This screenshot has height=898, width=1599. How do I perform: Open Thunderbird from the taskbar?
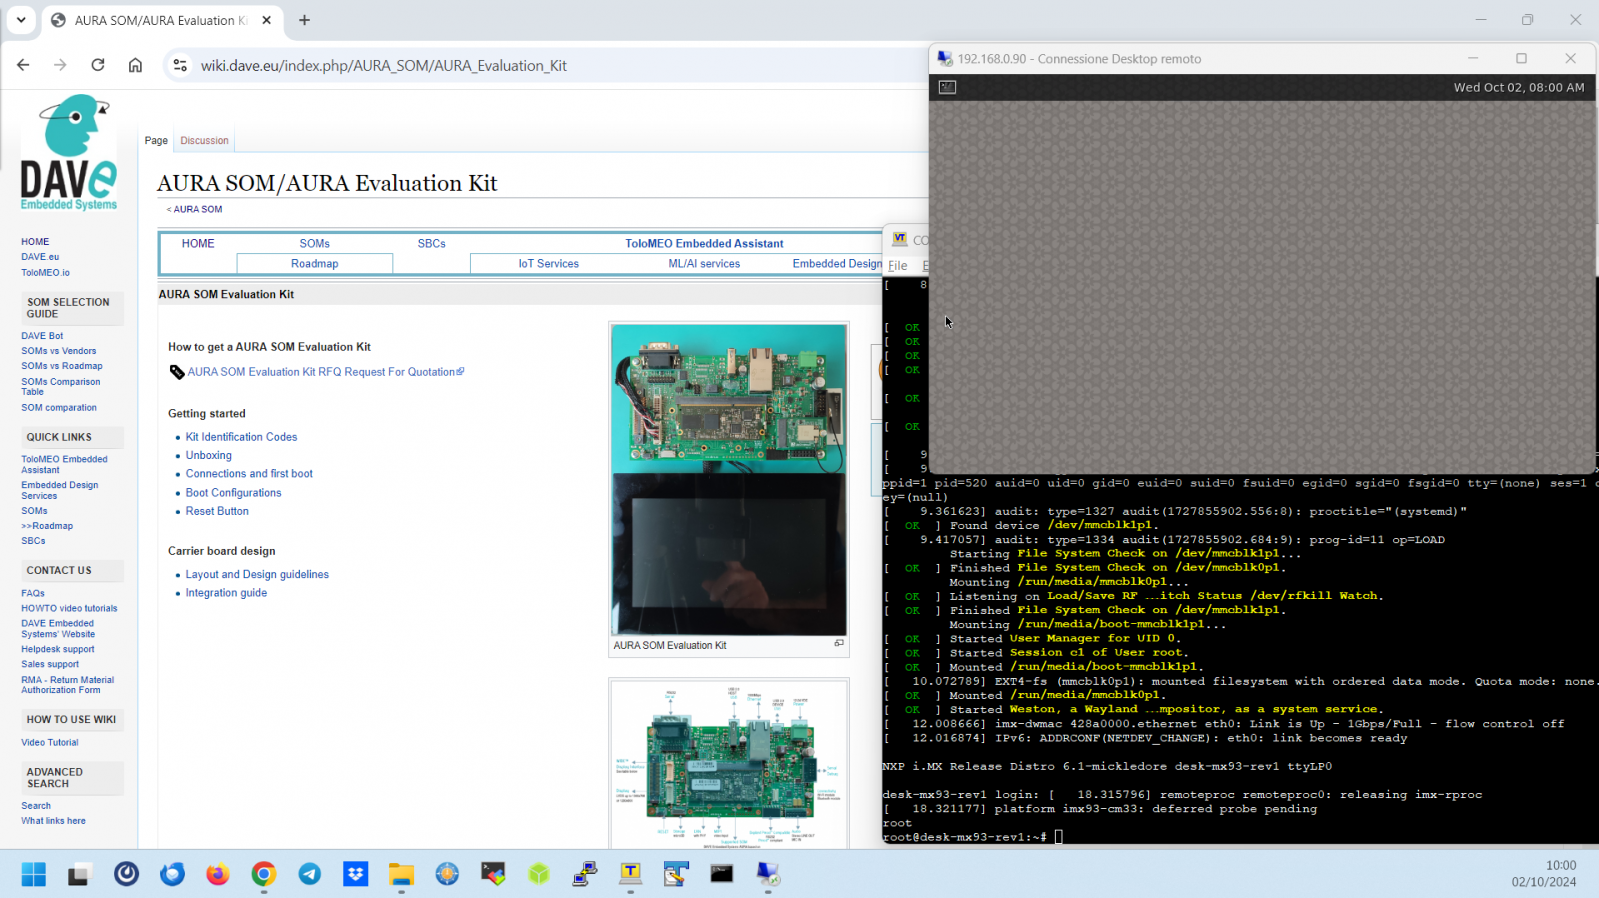(x=172, y=874)
